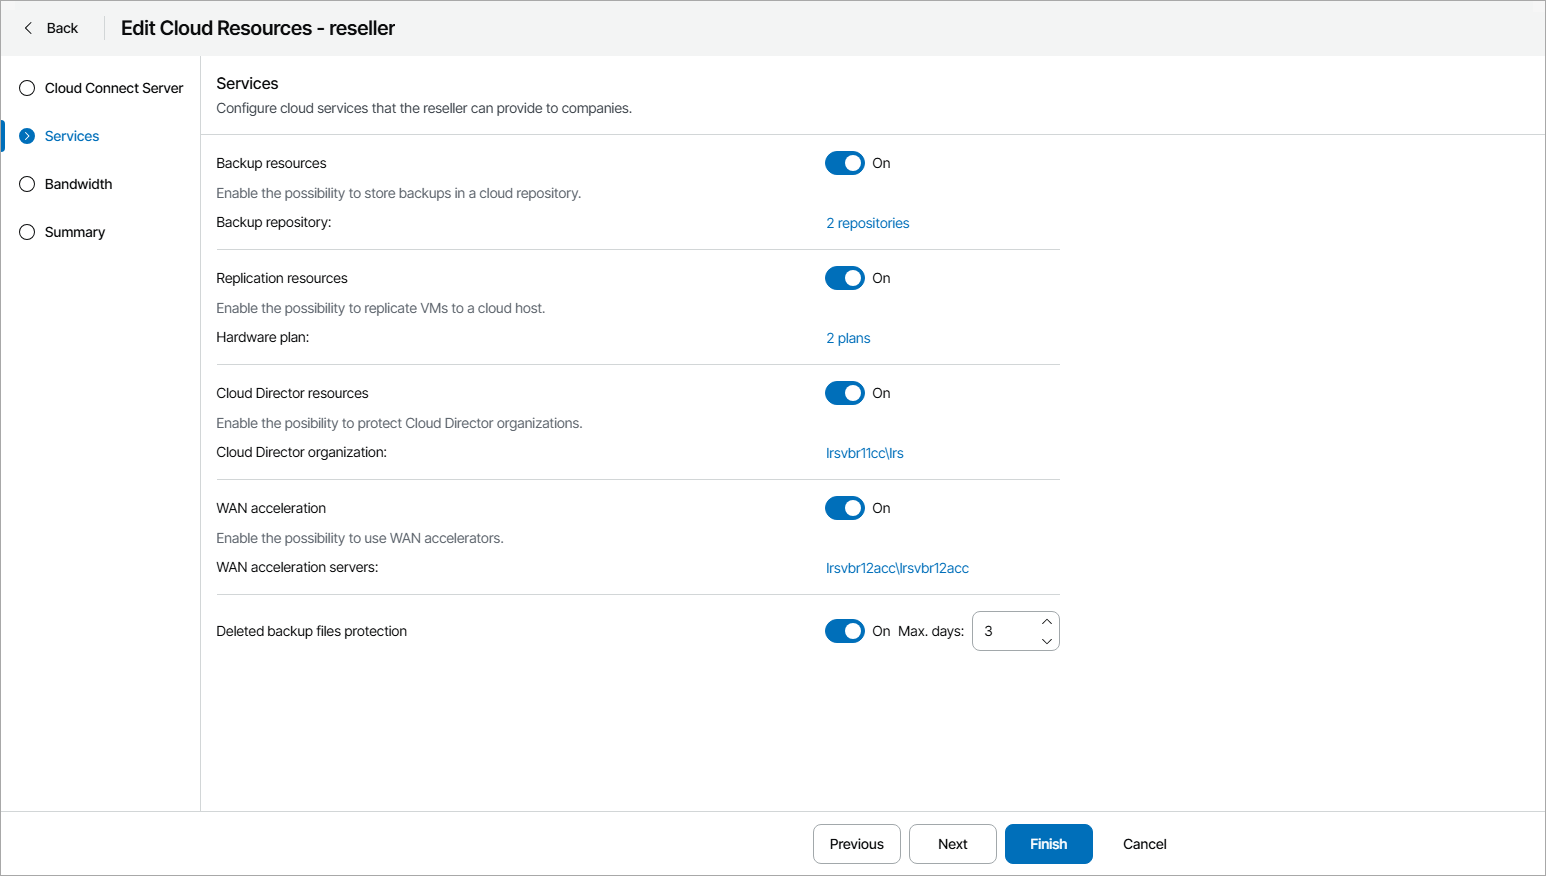This screenshot has width=1546, height=876.
Task: Click the Finish button
Action: click(1048, 844)
